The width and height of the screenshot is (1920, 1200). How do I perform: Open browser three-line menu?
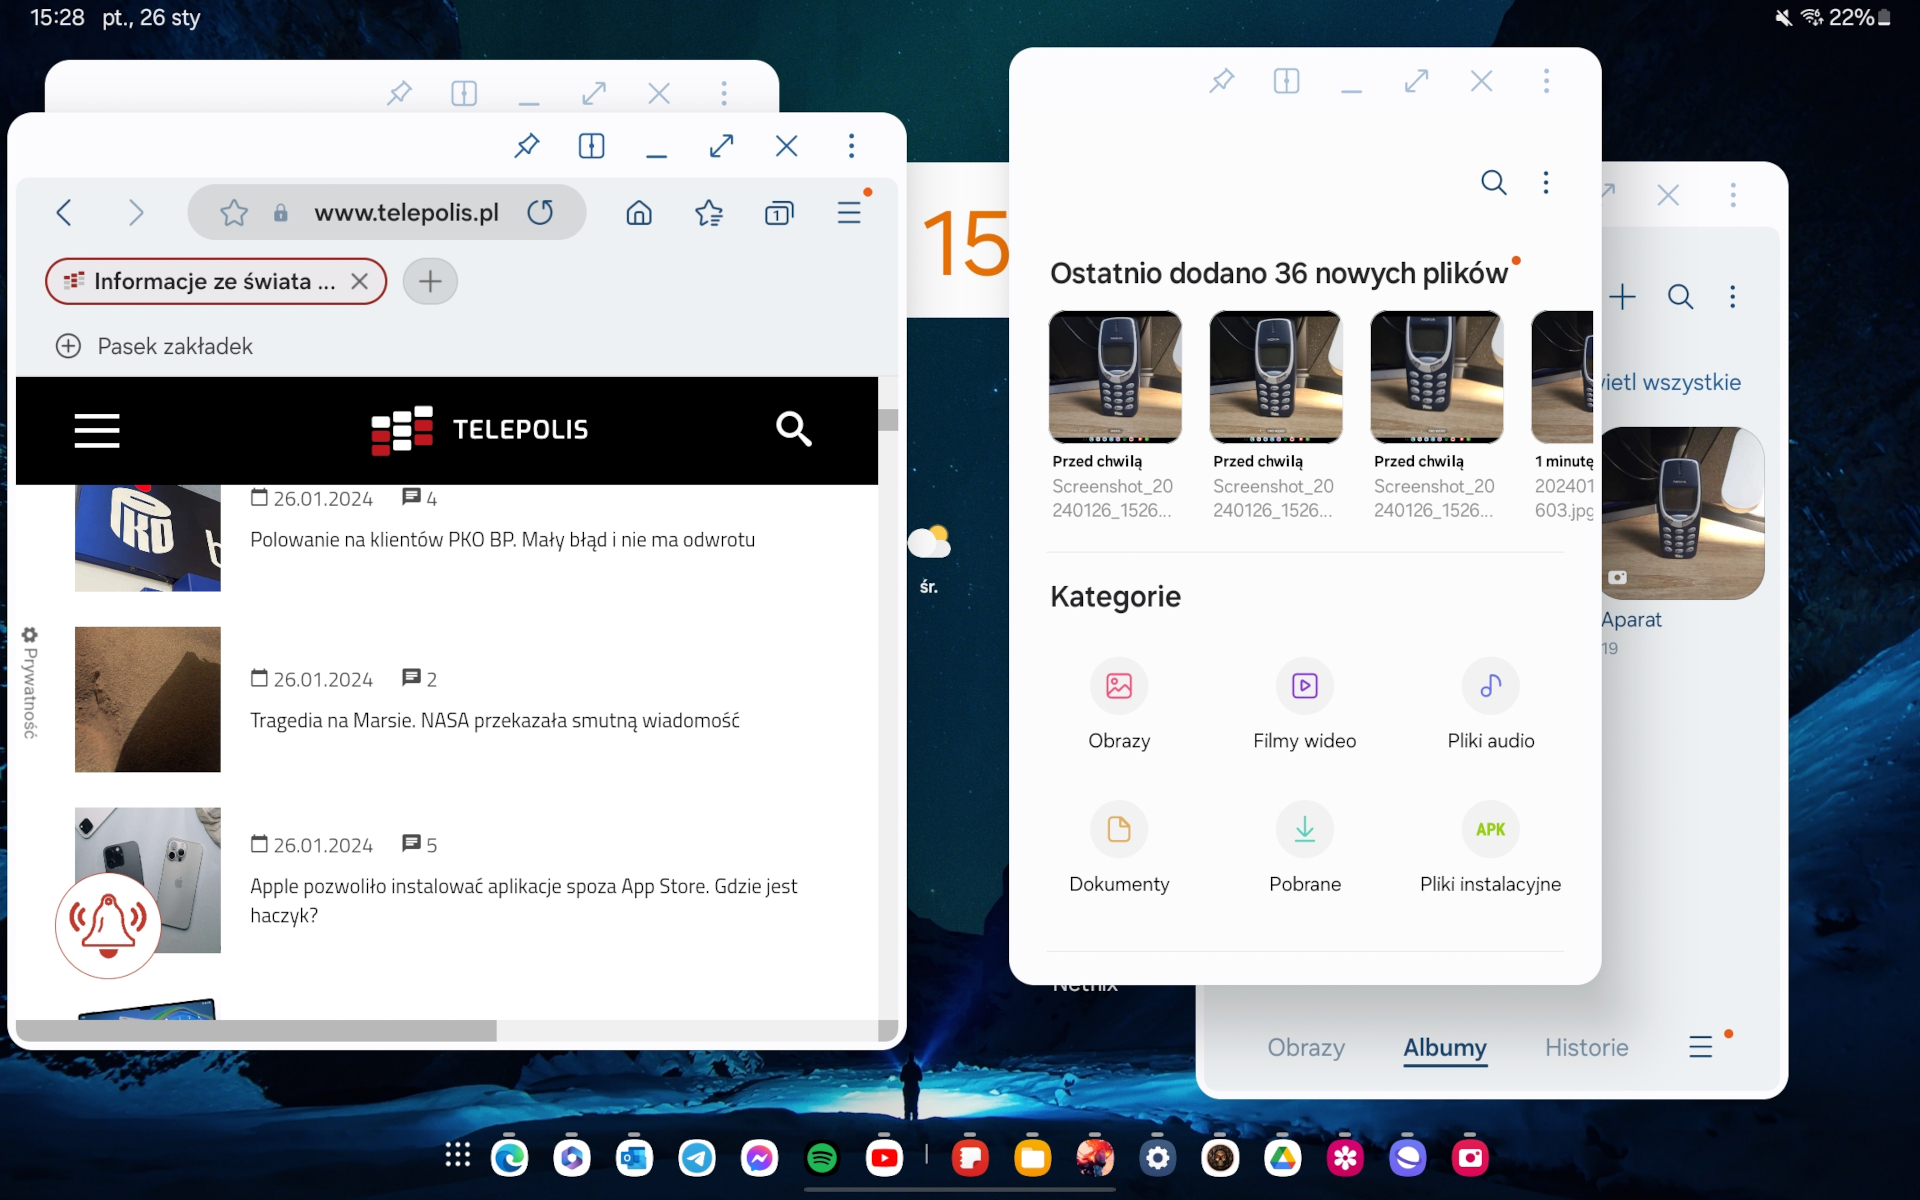pos(849,212)
